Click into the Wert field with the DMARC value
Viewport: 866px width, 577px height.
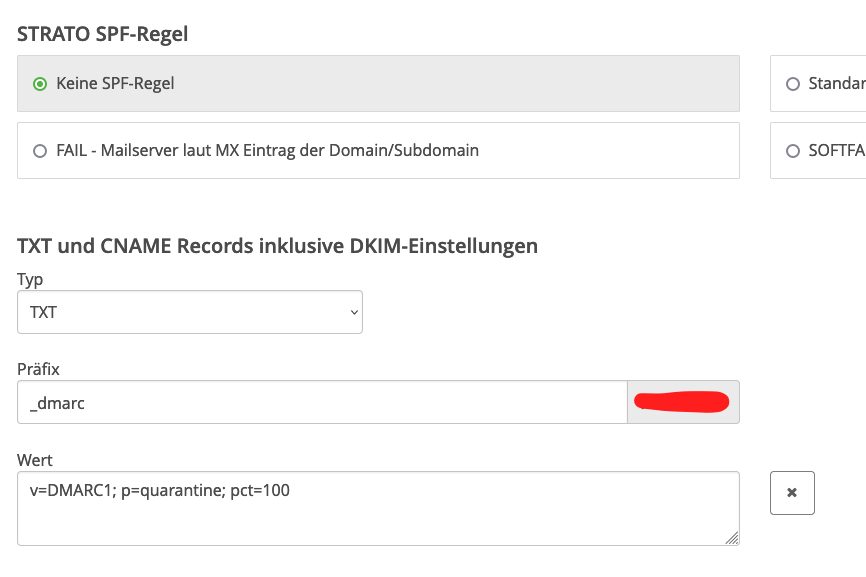coord(378,509)
